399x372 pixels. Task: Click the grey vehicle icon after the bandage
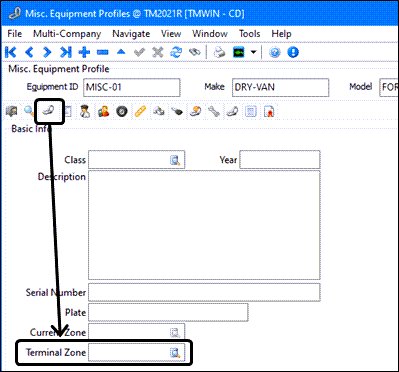point(158,112)
